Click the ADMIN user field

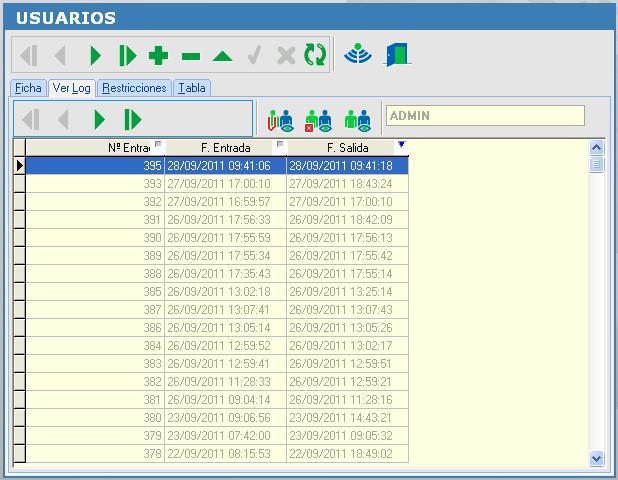click(x=485, y=115)
